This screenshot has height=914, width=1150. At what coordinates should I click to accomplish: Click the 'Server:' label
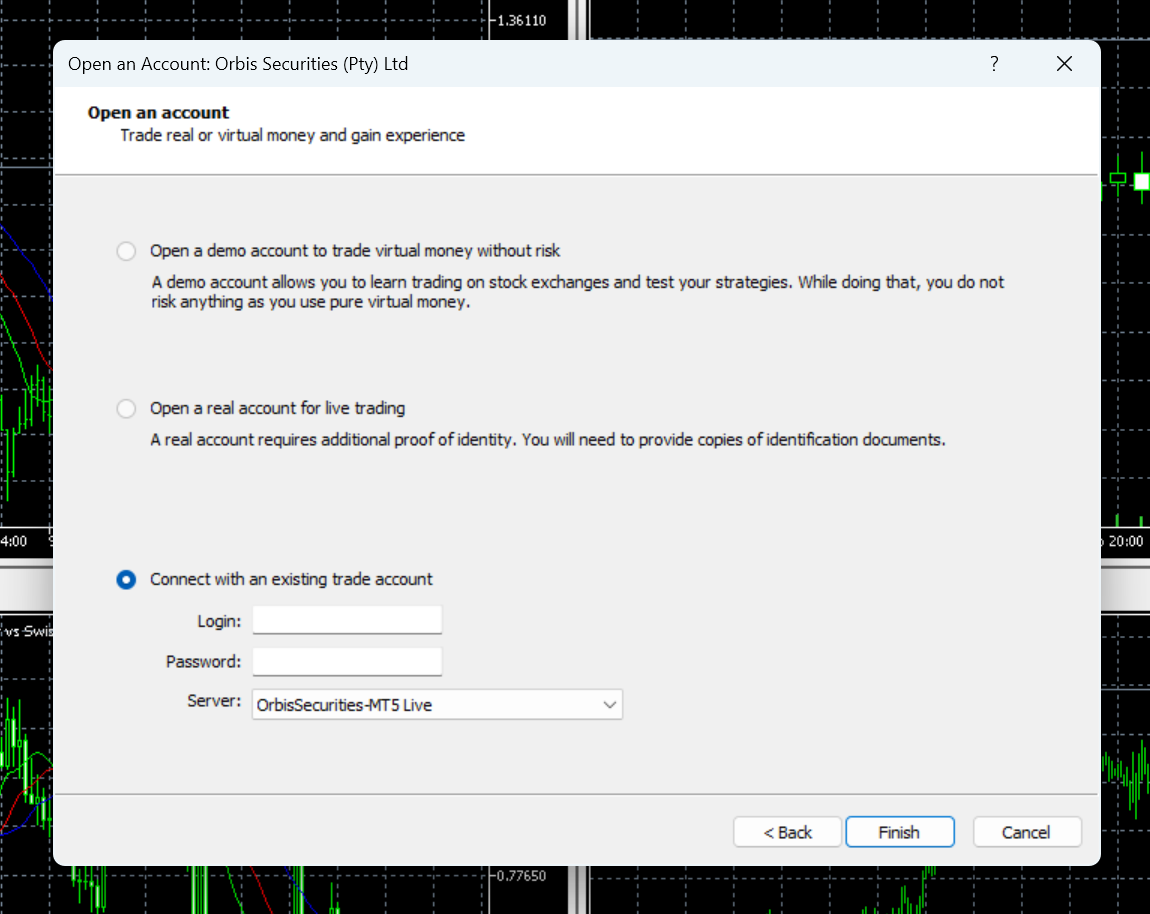[214, 701]
